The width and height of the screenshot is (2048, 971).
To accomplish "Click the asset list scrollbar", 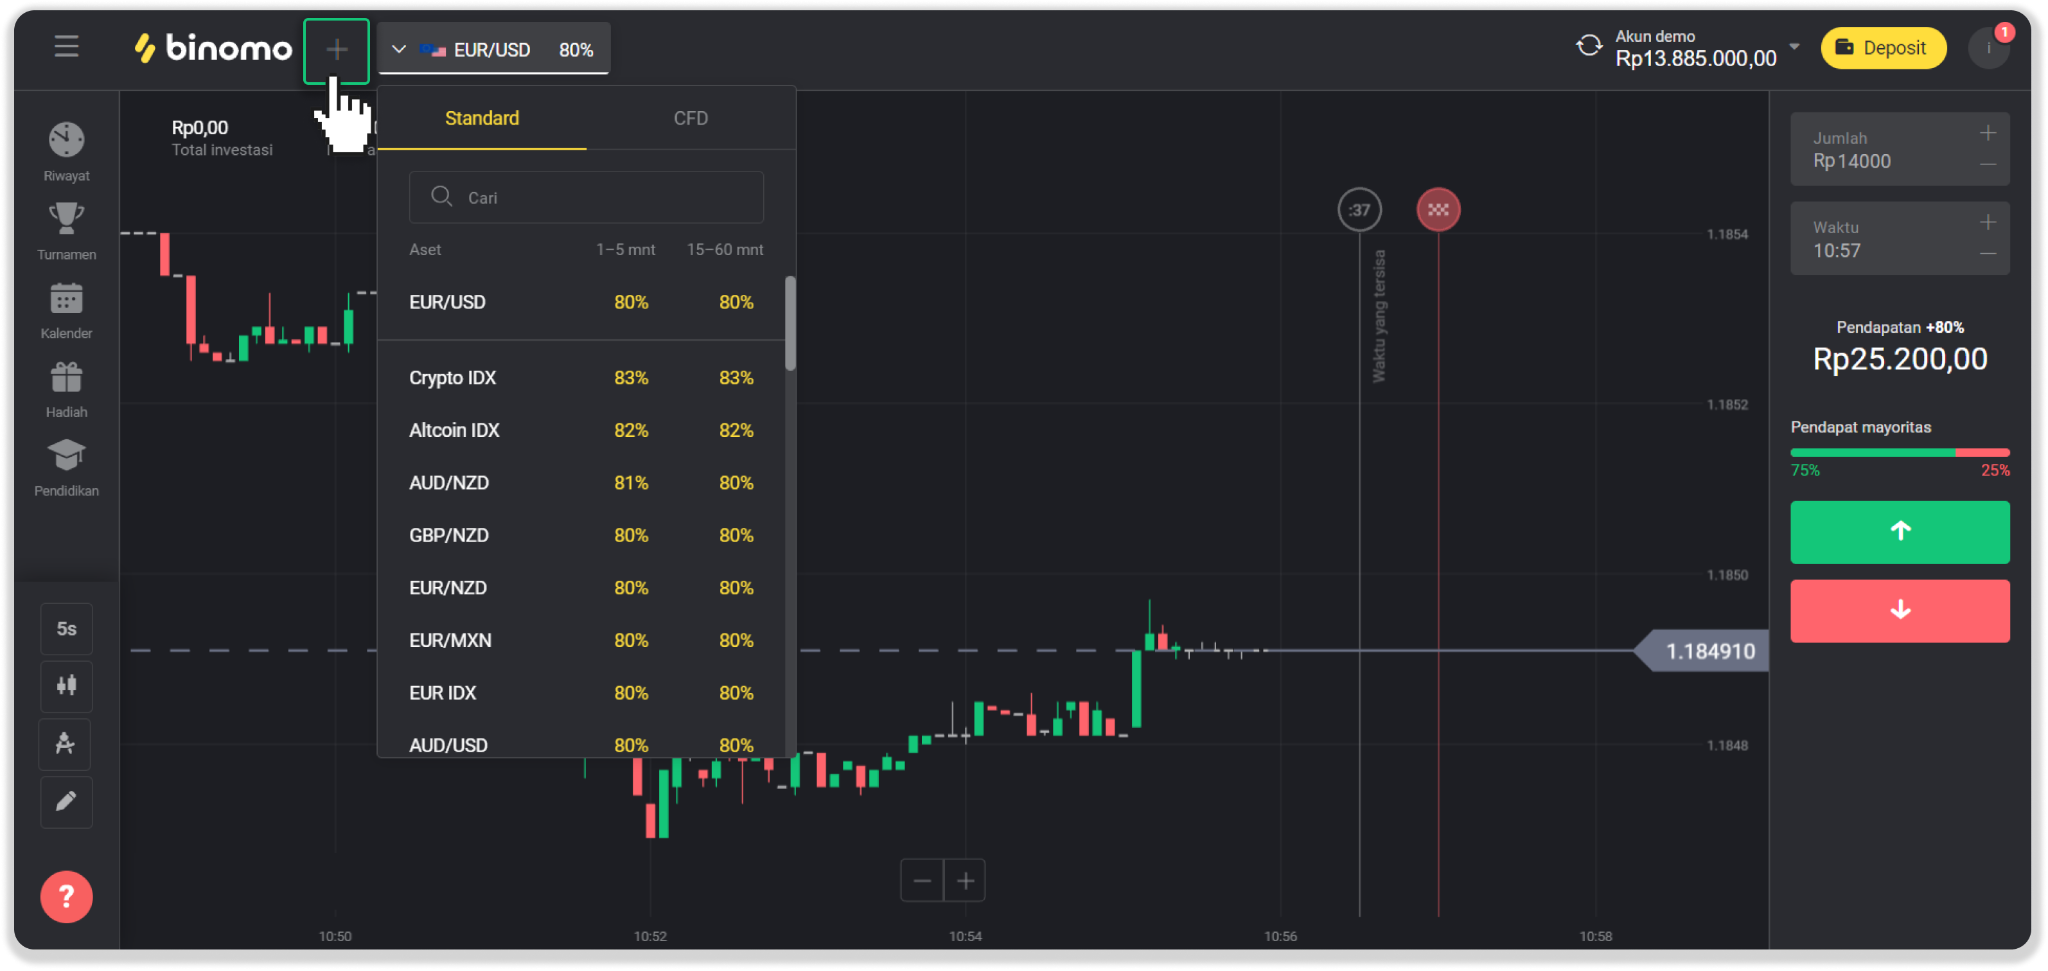I will point(790,323).
